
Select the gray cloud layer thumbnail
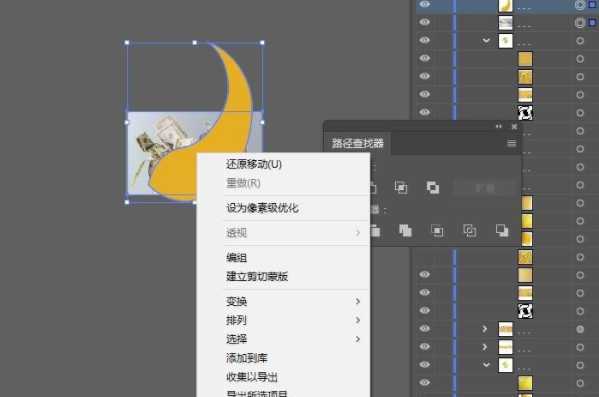tap(505, 23)
